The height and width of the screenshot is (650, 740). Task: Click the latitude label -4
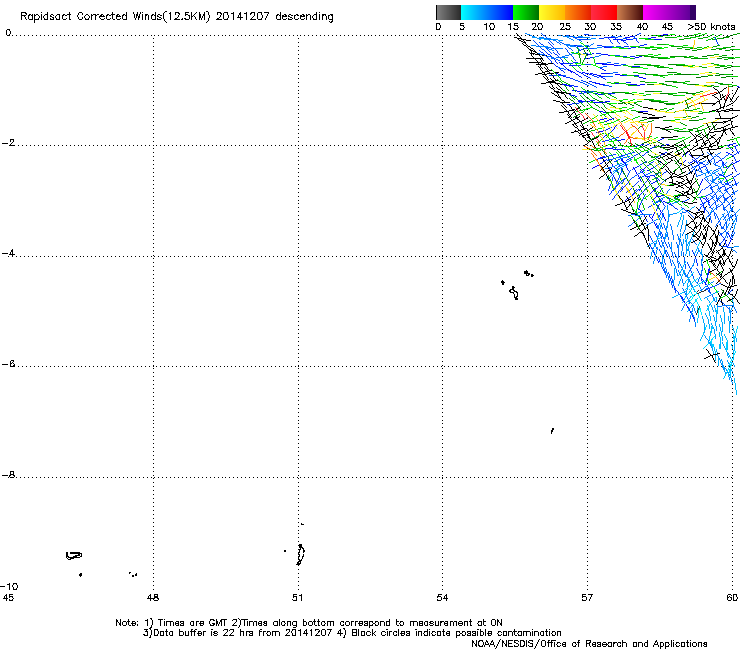8,253
